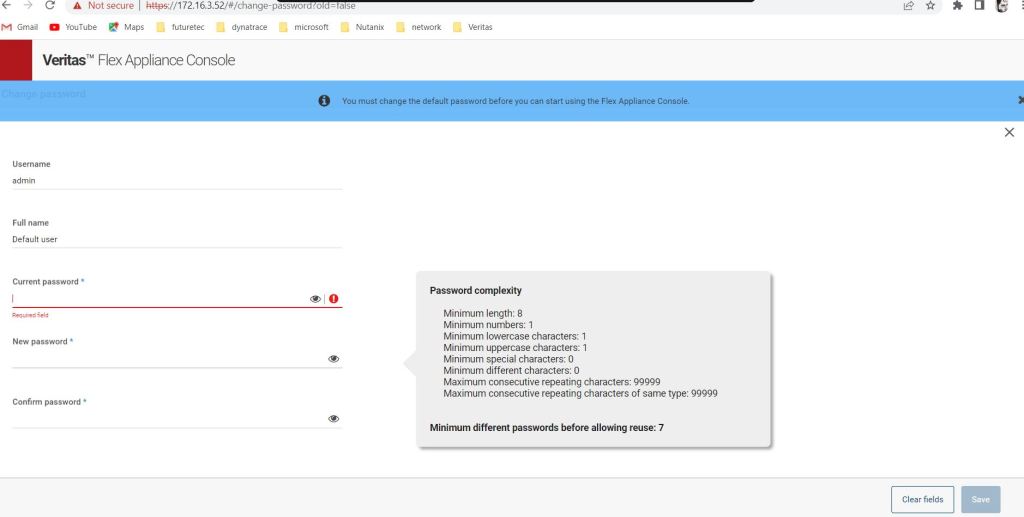Click the red error icon in Current password
The width and height of the screenshot is (1024, 517).
point(333,299)
